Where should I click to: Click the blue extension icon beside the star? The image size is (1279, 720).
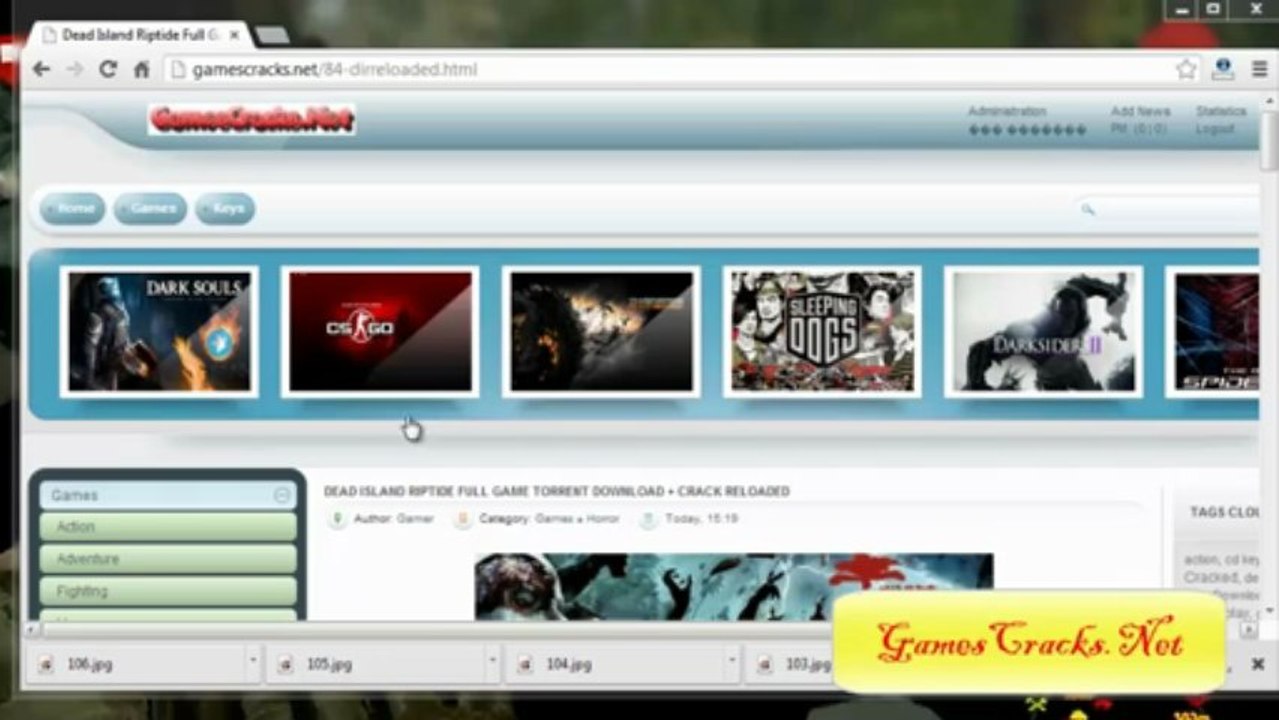point(1222,69)
